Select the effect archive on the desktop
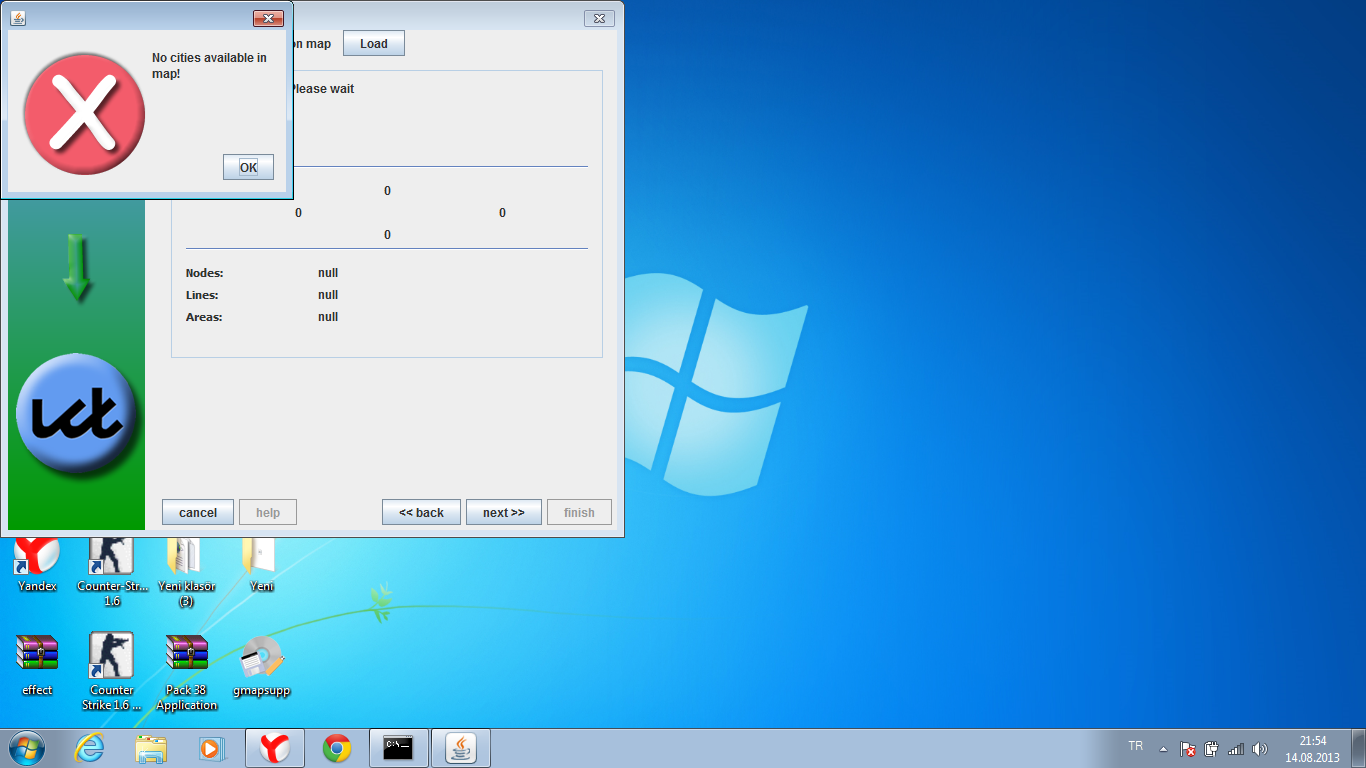The height and width of the screenshot is (768, 1366). pos(38,664)
